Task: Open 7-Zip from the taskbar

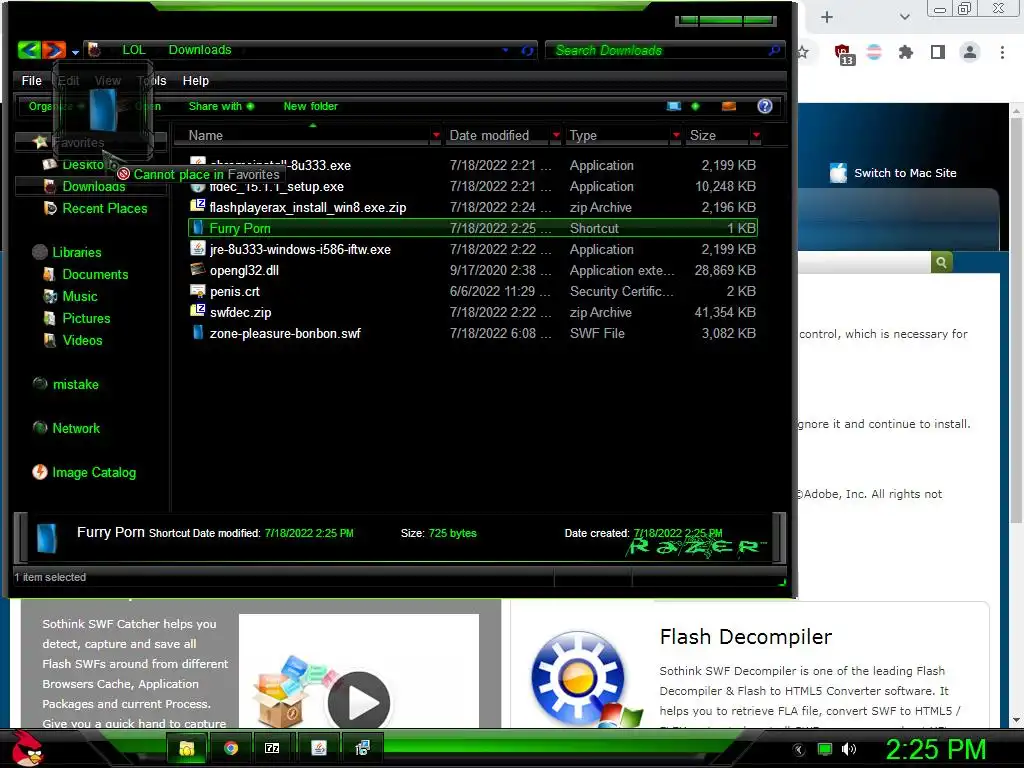Action: pyautogui.click(x=272, y=748)
